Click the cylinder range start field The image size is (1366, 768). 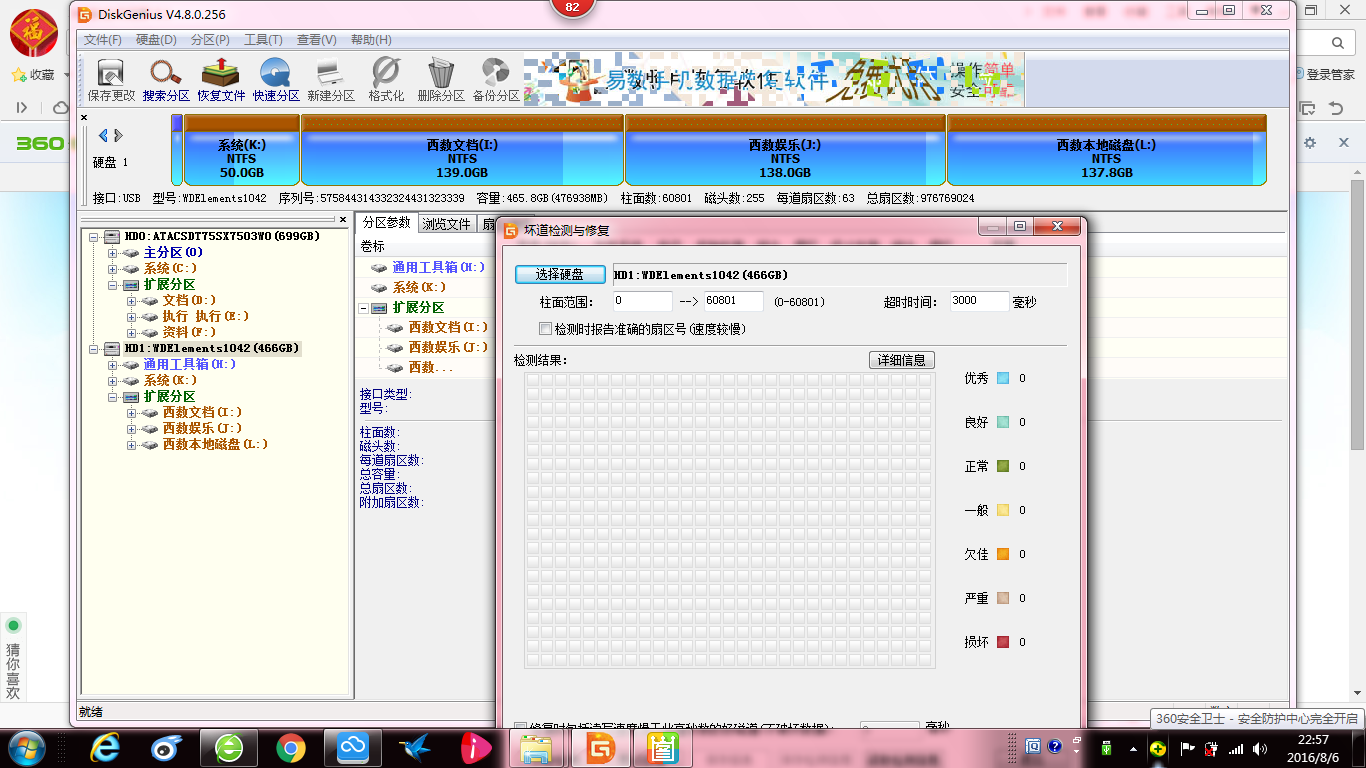point(642,301)
